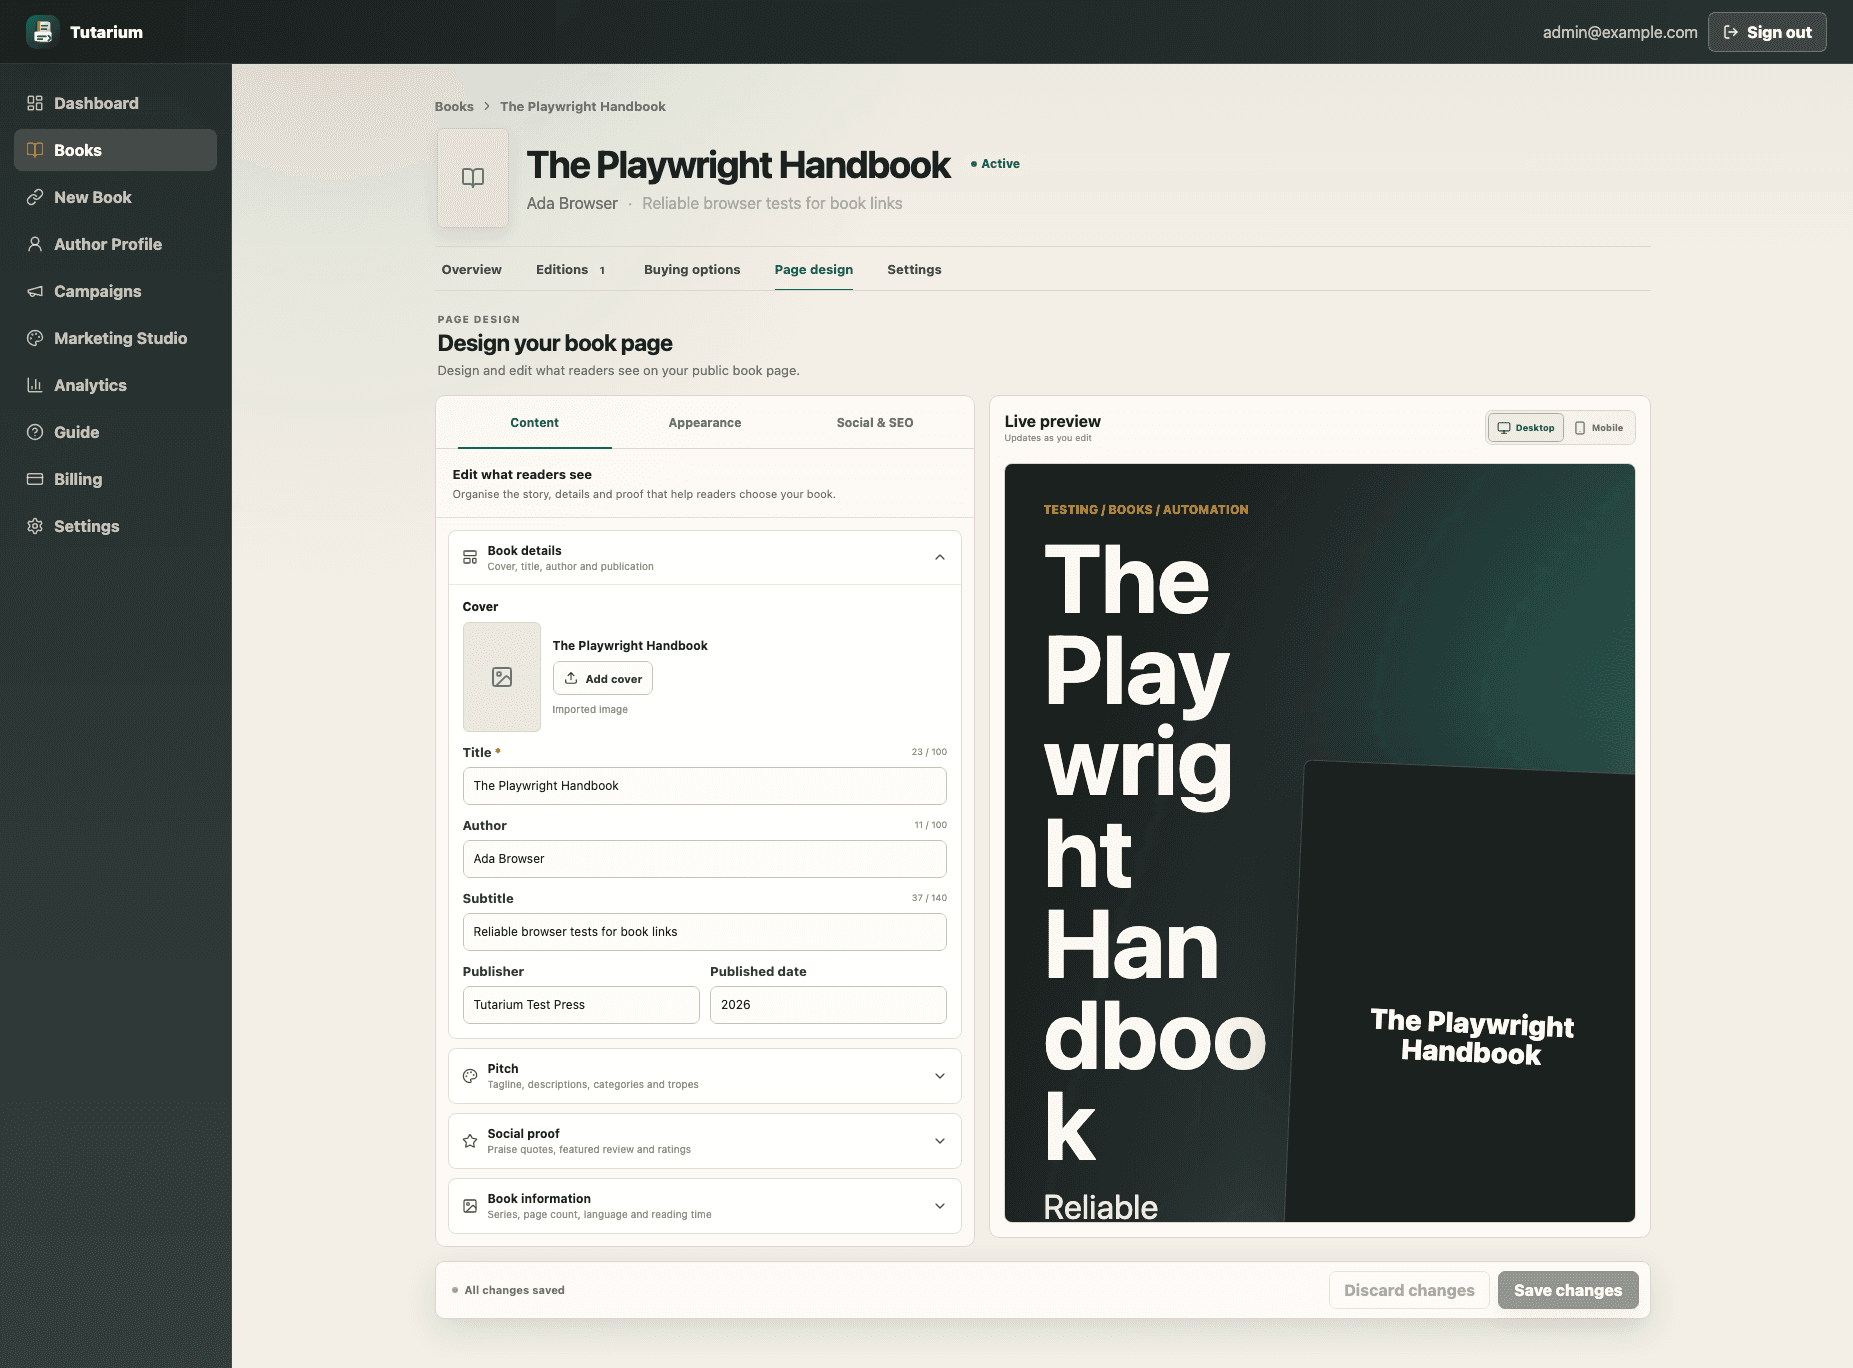Image resolution: width=1853 pixels, height=1368 pixels.
Task: Click the Add cover button
Action: (x=603, y=678)
